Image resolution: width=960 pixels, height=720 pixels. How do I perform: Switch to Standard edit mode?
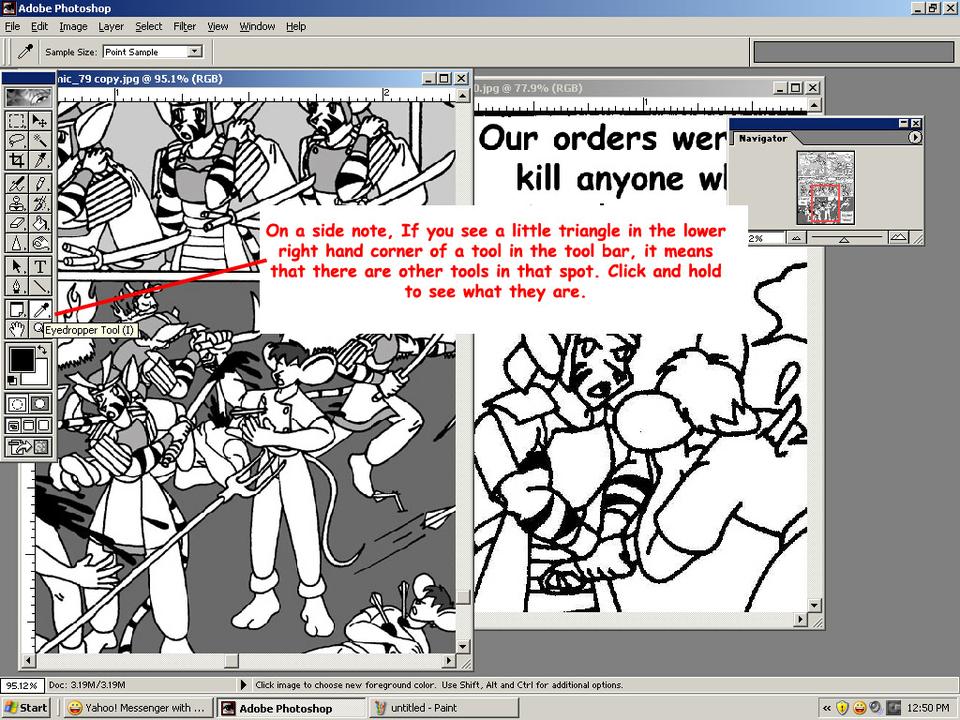point(17,404)
